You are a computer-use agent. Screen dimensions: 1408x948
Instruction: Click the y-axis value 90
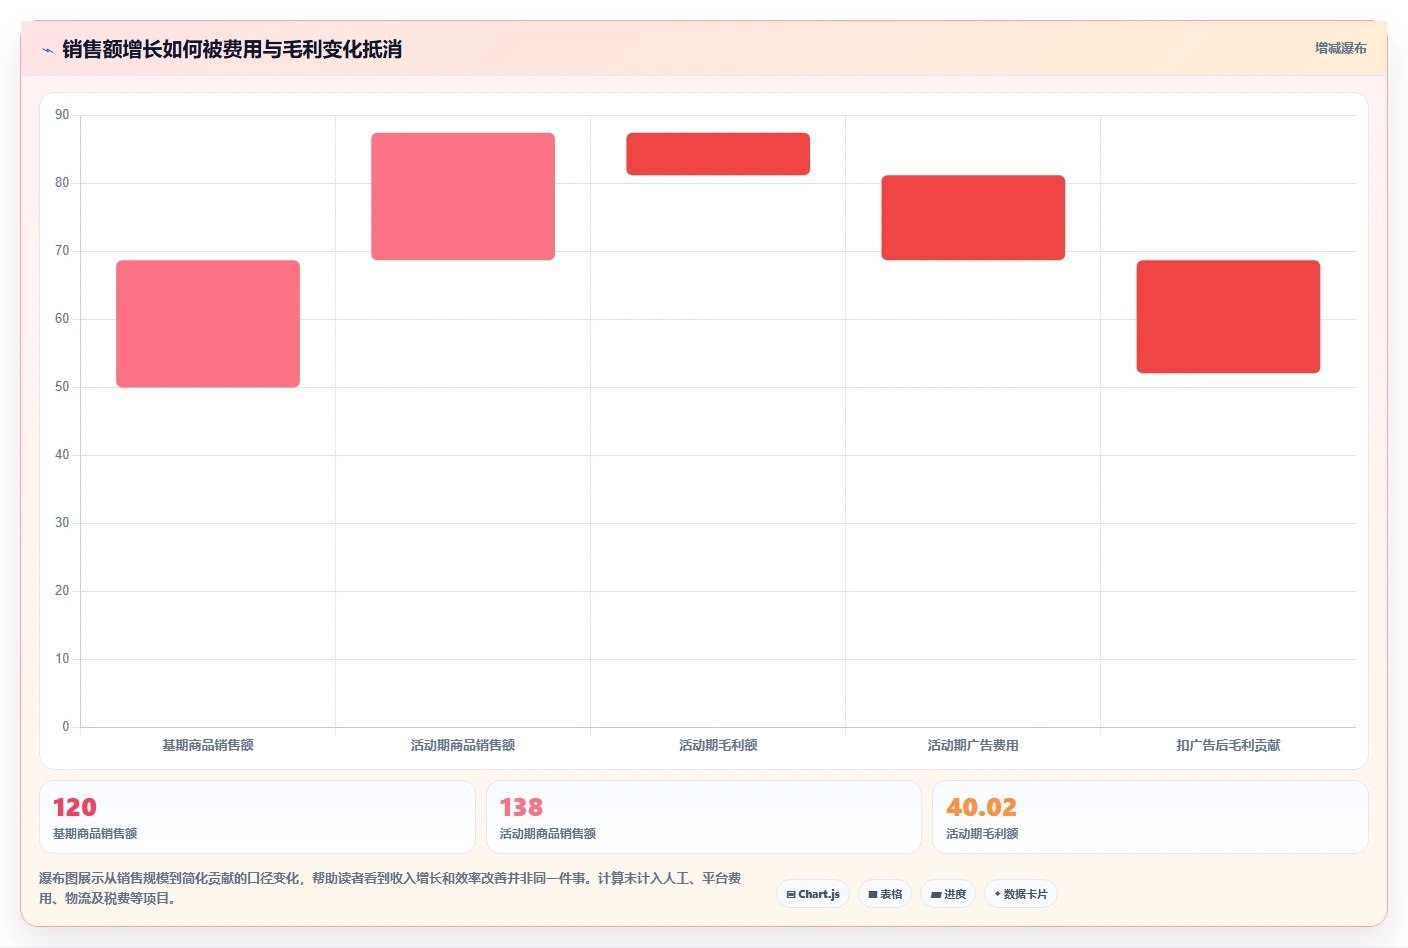click(x=62, y=115)
